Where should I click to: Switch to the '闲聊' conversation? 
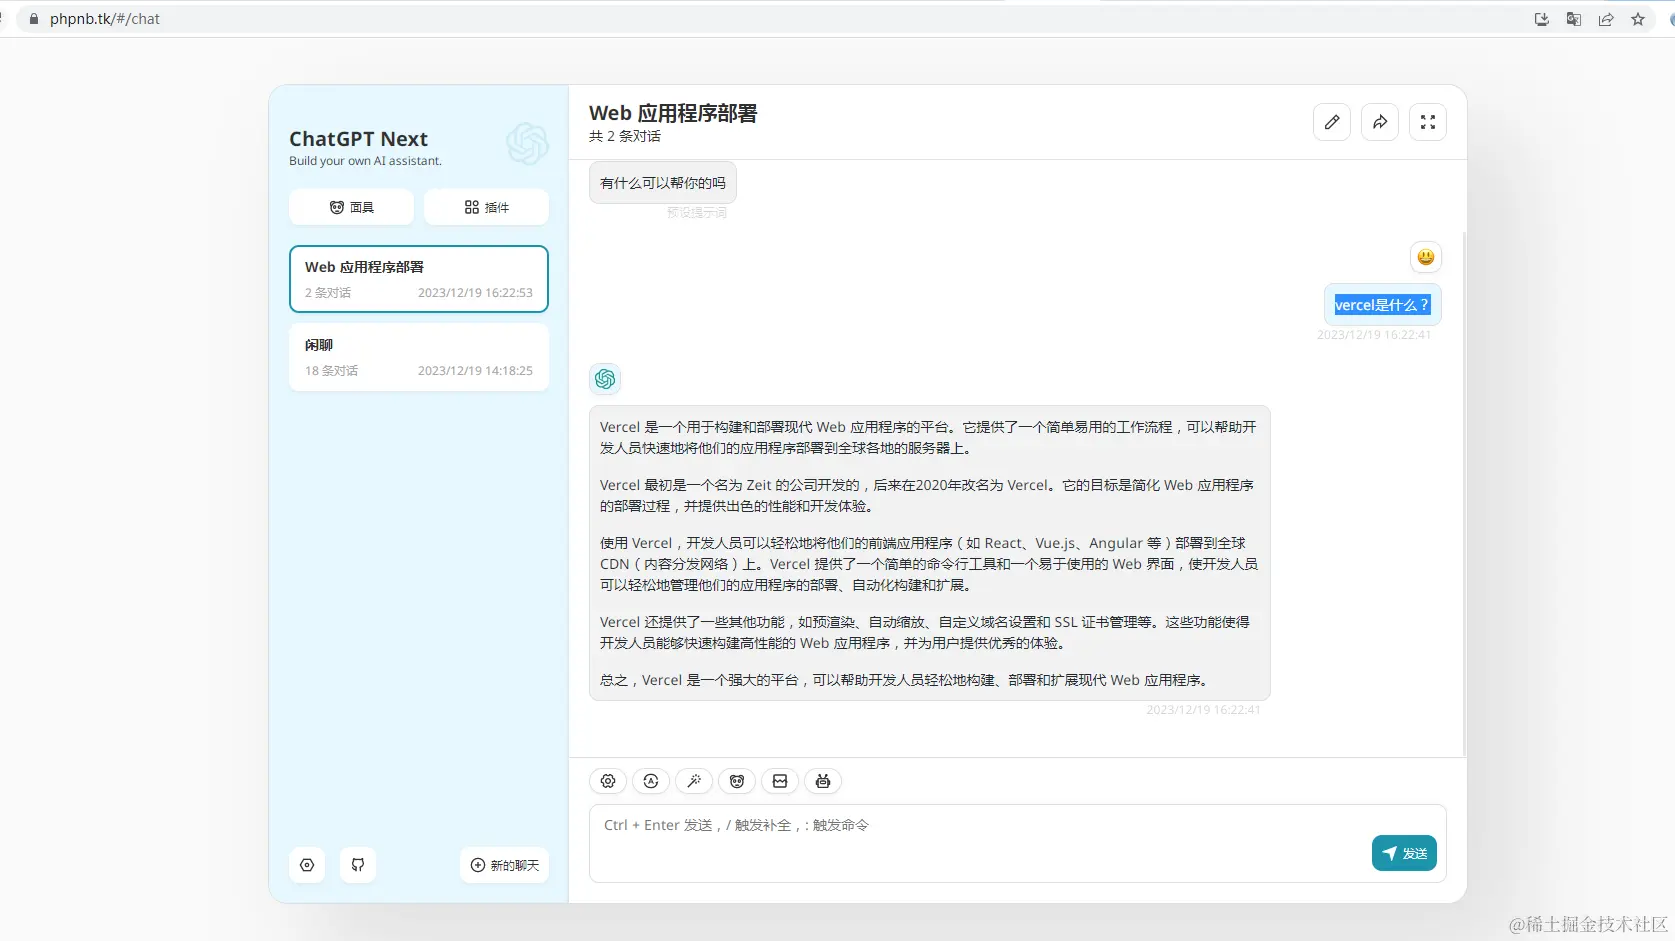[419, 357]
